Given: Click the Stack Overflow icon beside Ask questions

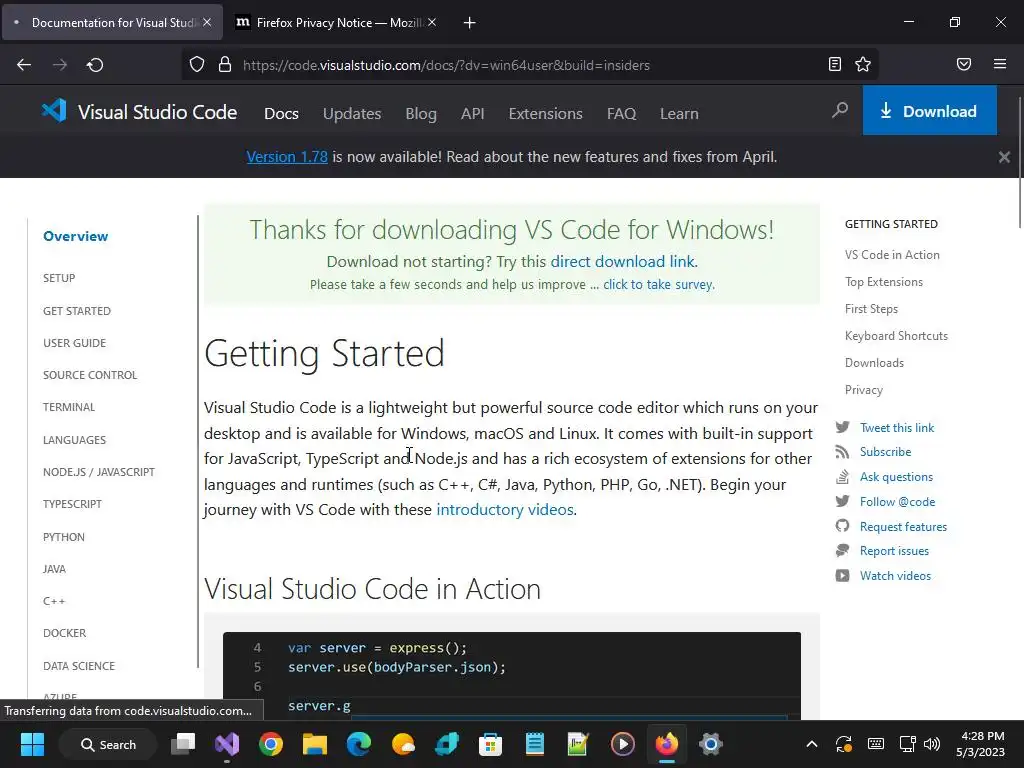Looking at the screenshot, I should (x=842, y=477).
